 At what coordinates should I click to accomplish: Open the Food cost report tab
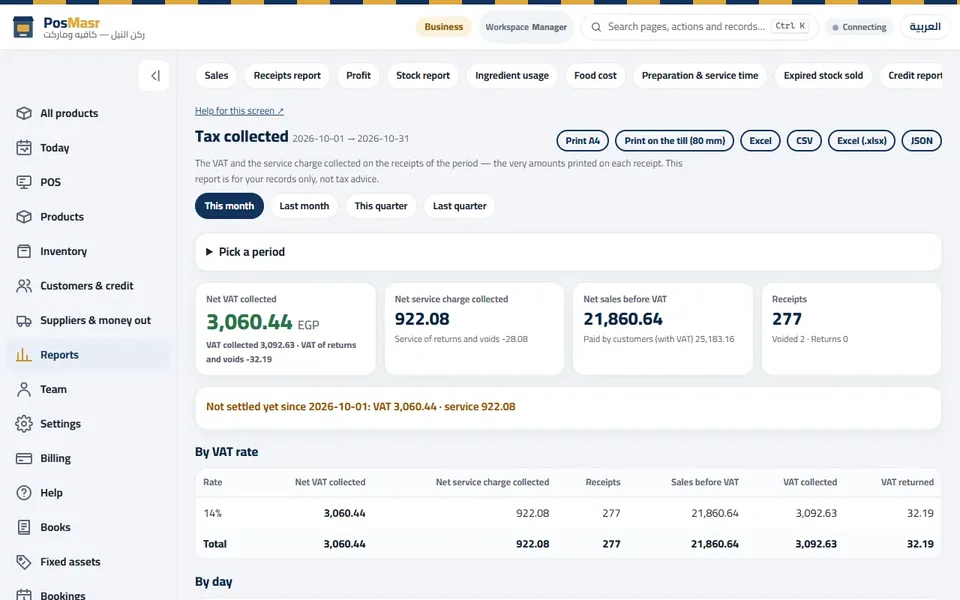595,75
